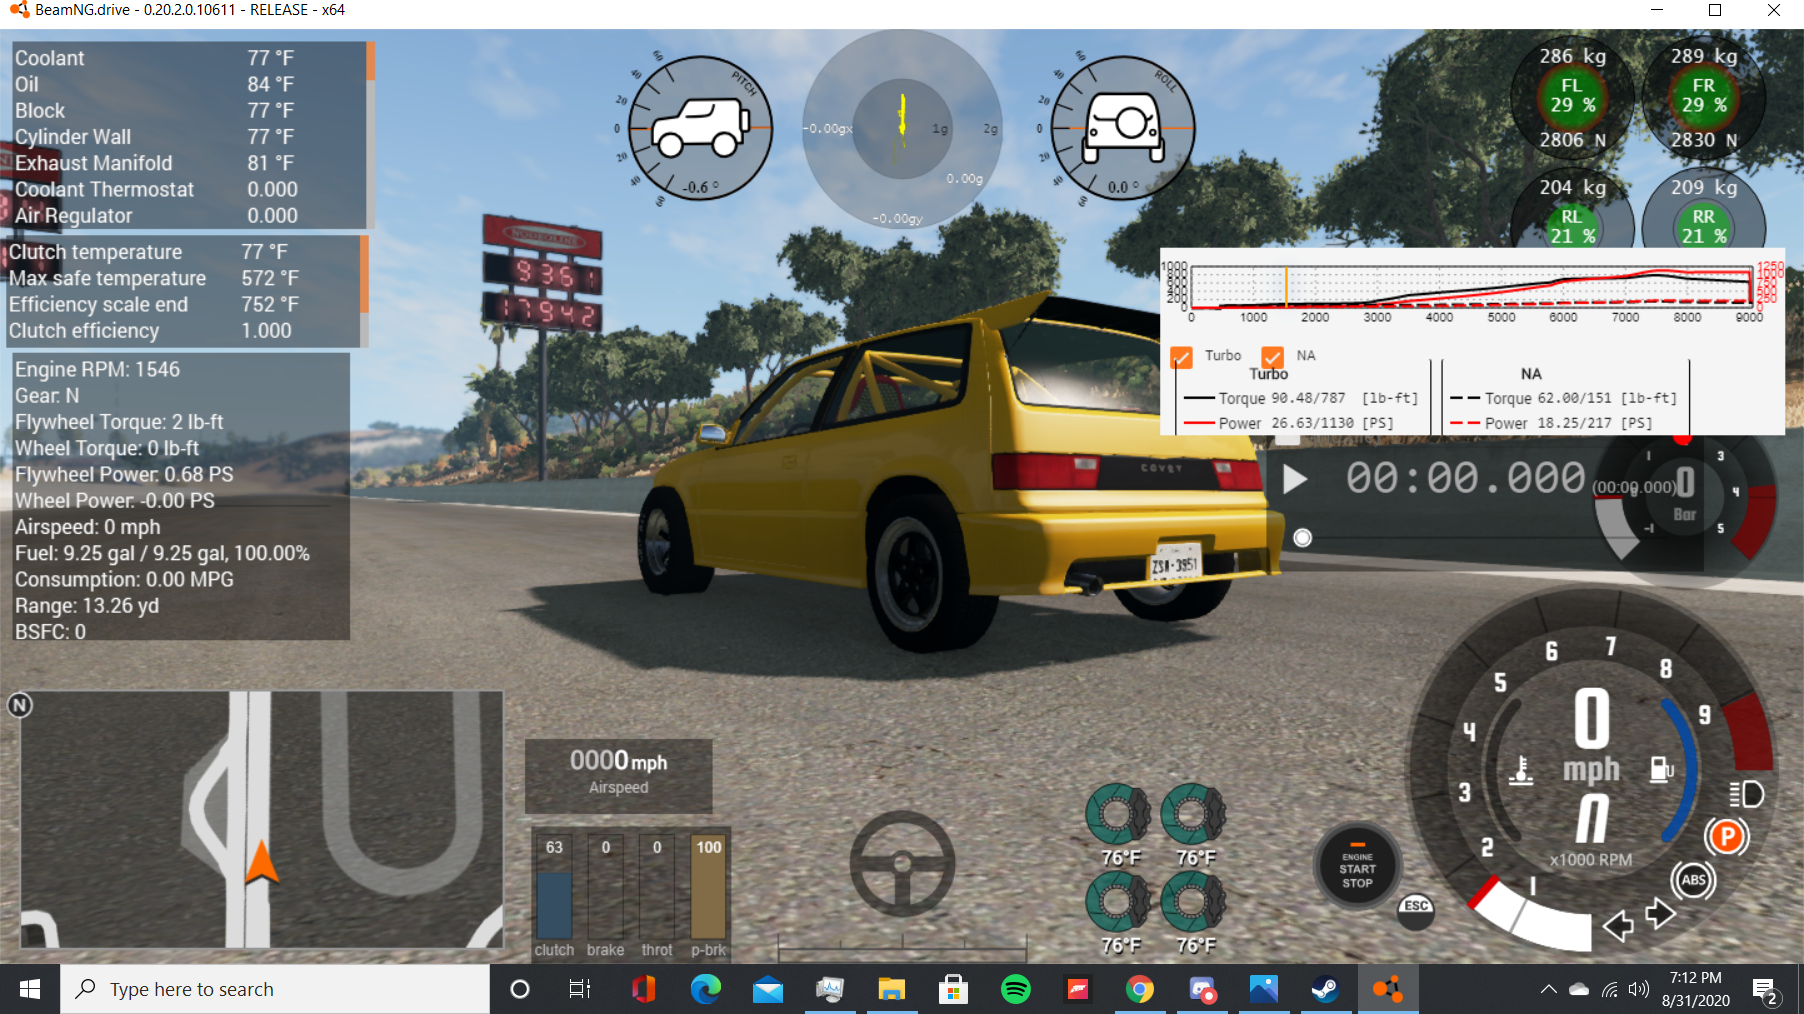
Task: Click the Turbo Torque 90.48/787 legend
Action: coord(1301,398)
